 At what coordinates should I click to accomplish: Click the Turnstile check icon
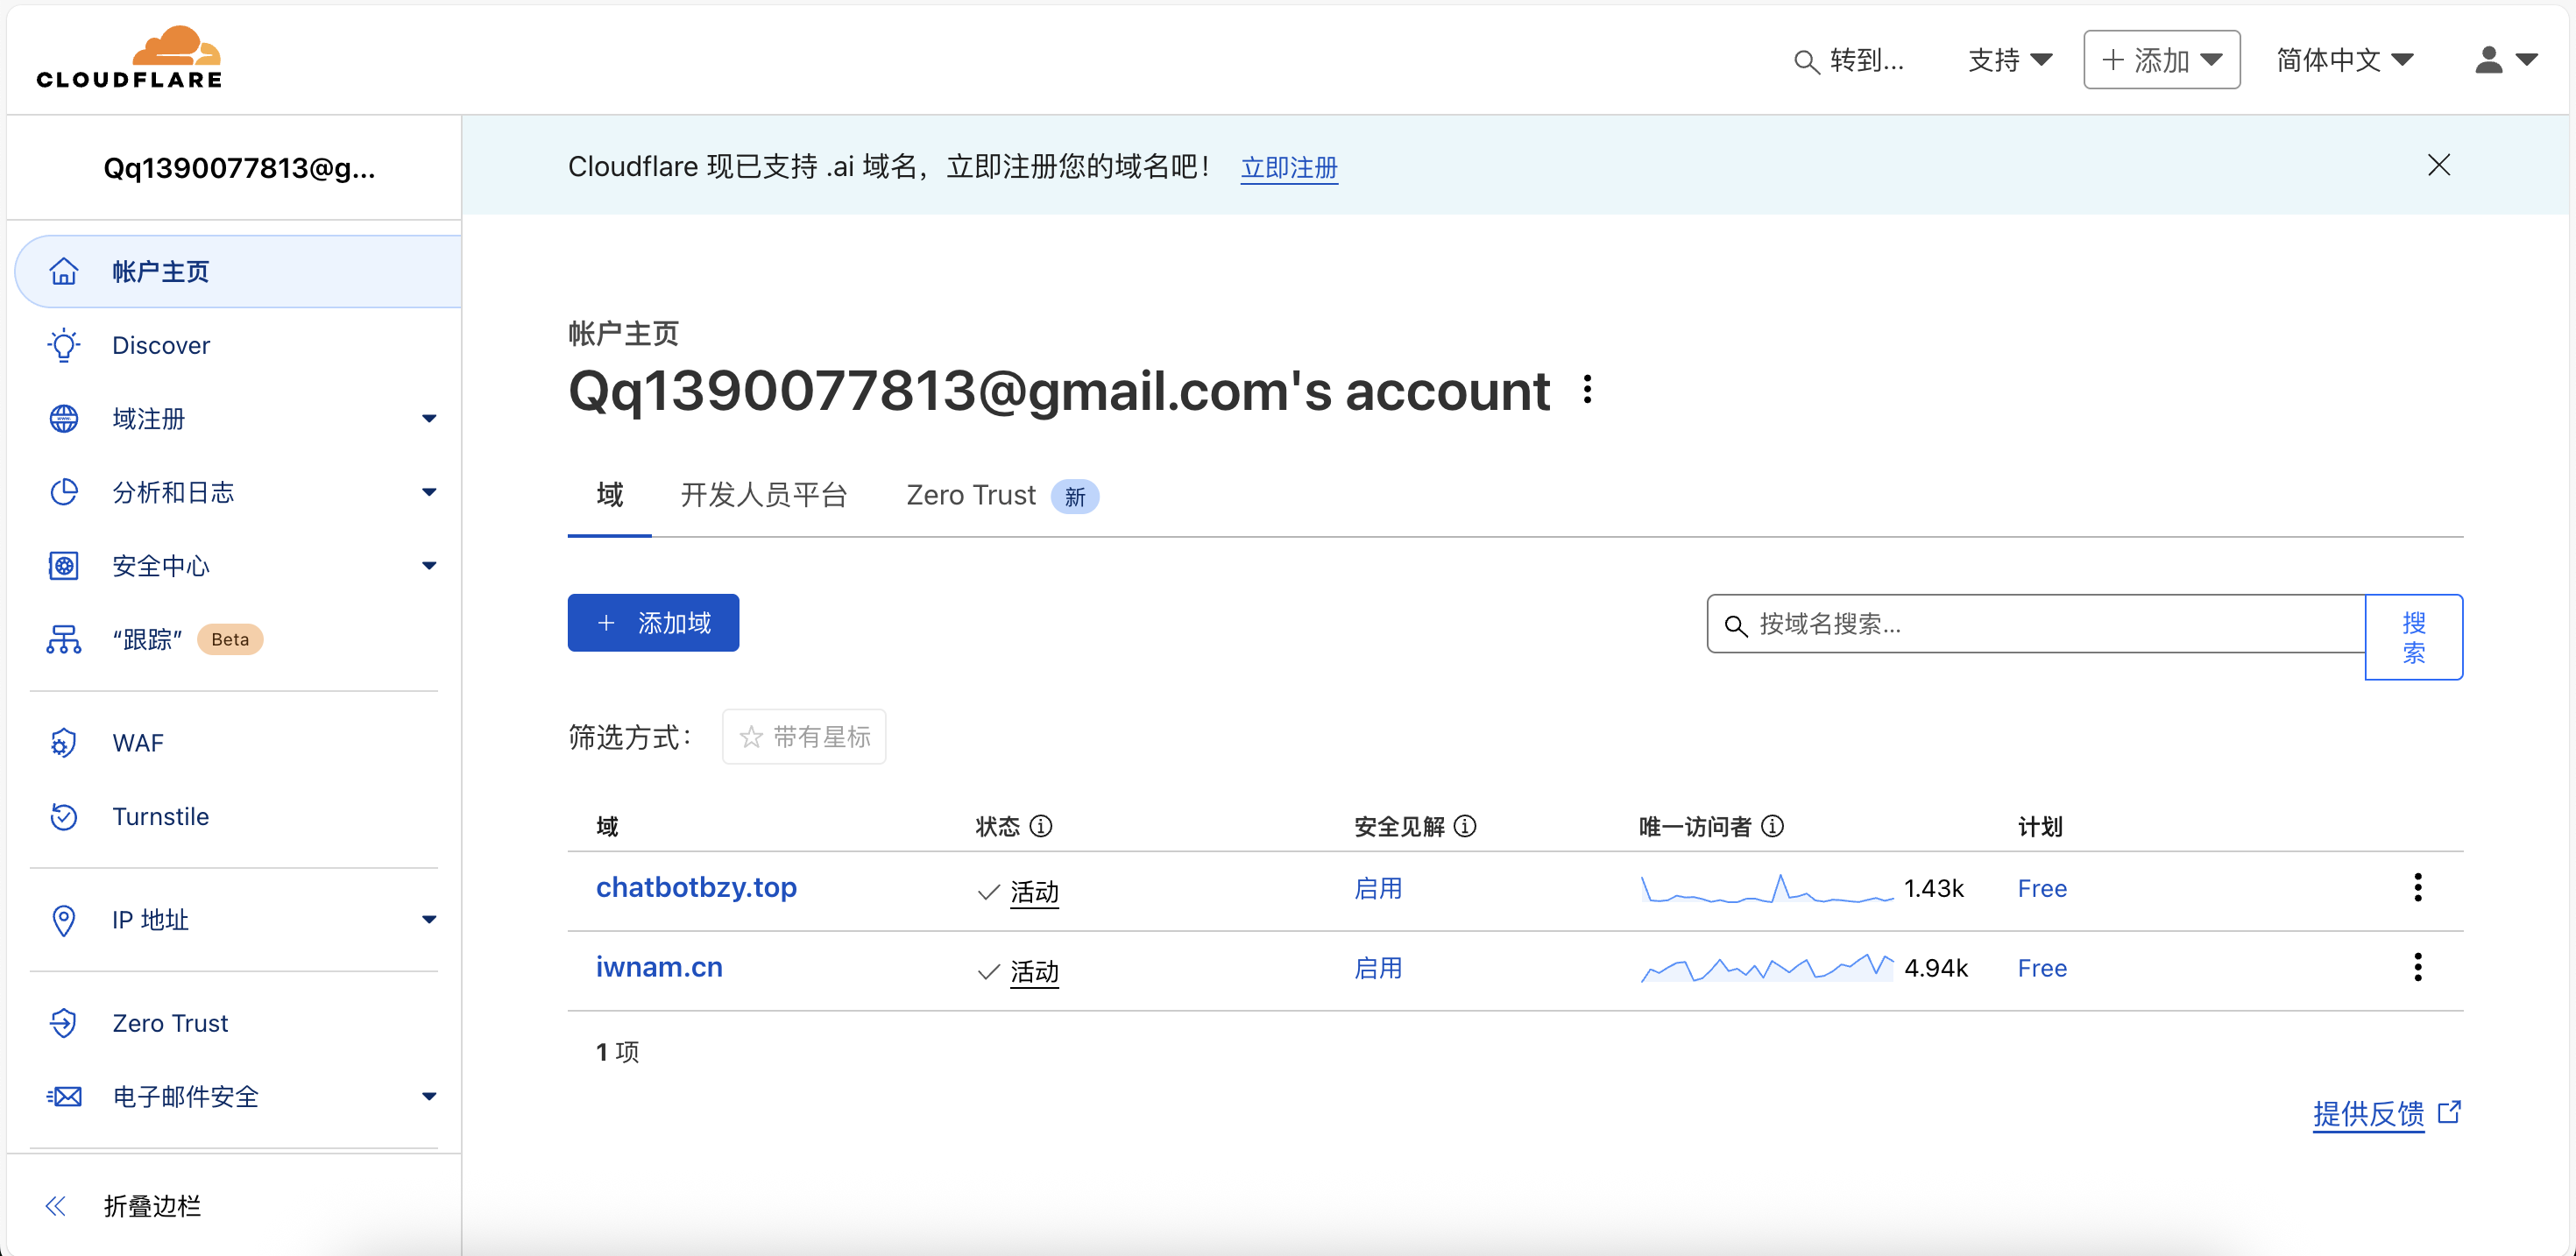[x=64, y=816]
